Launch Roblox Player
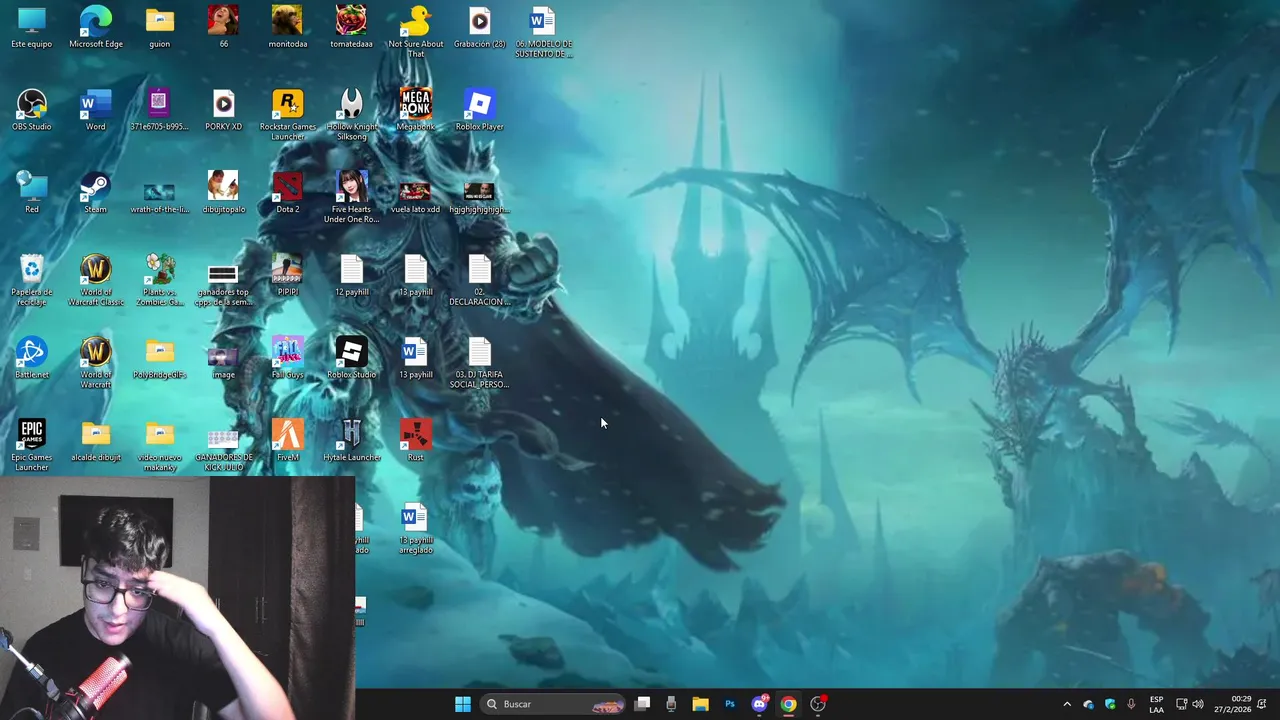 pos(480,110)
